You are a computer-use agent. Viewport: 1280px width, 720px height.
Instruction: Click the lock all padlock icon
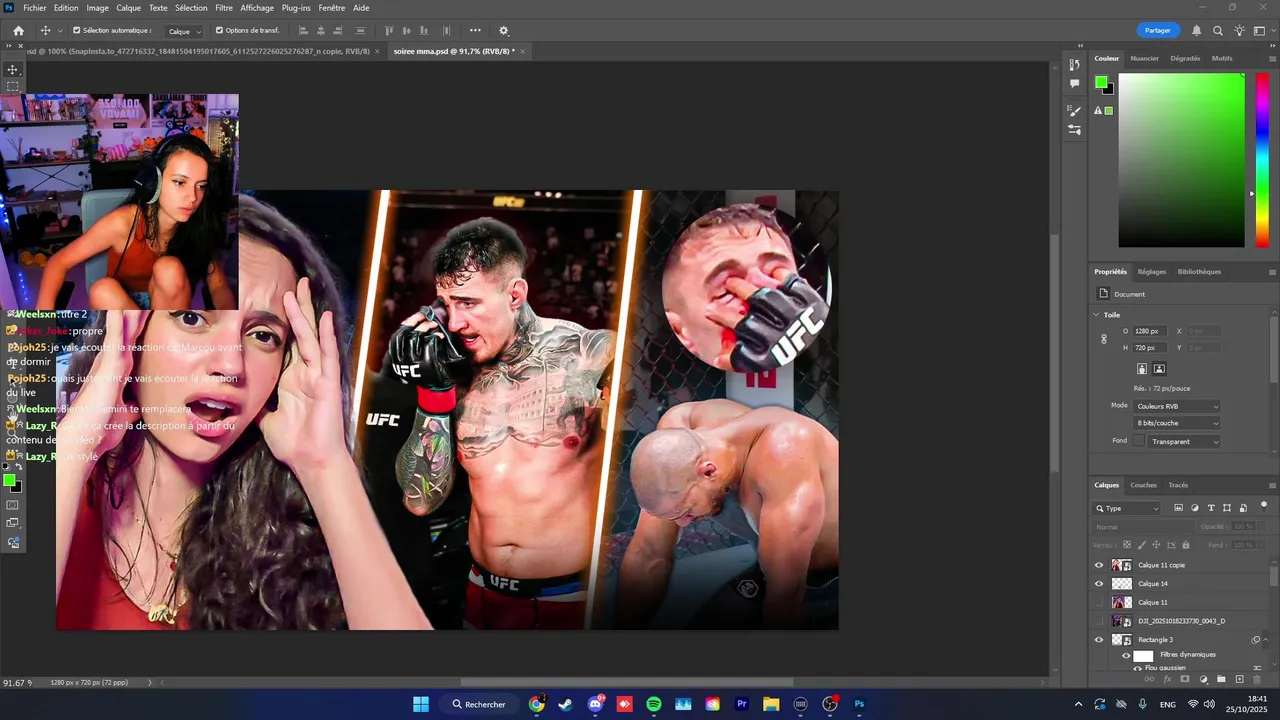coord(1186,545)
